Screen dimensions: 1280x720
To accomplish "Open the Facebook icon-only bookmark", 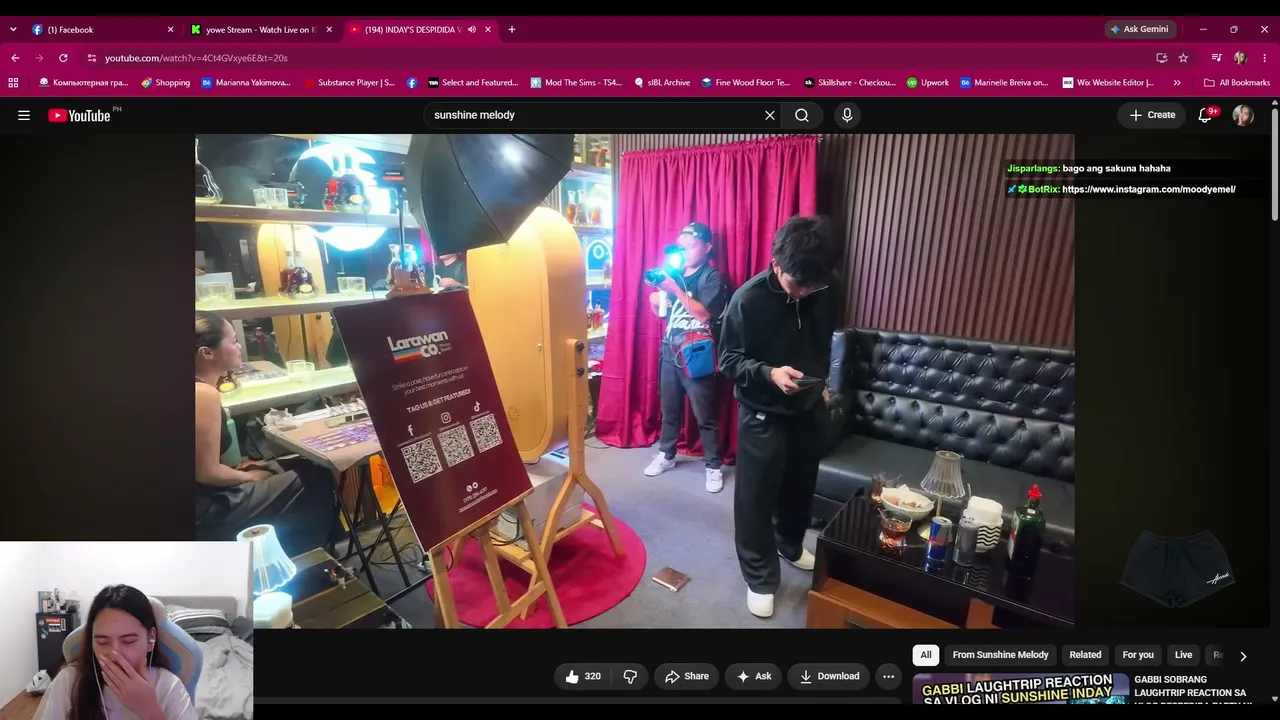I will coord(412,83).
